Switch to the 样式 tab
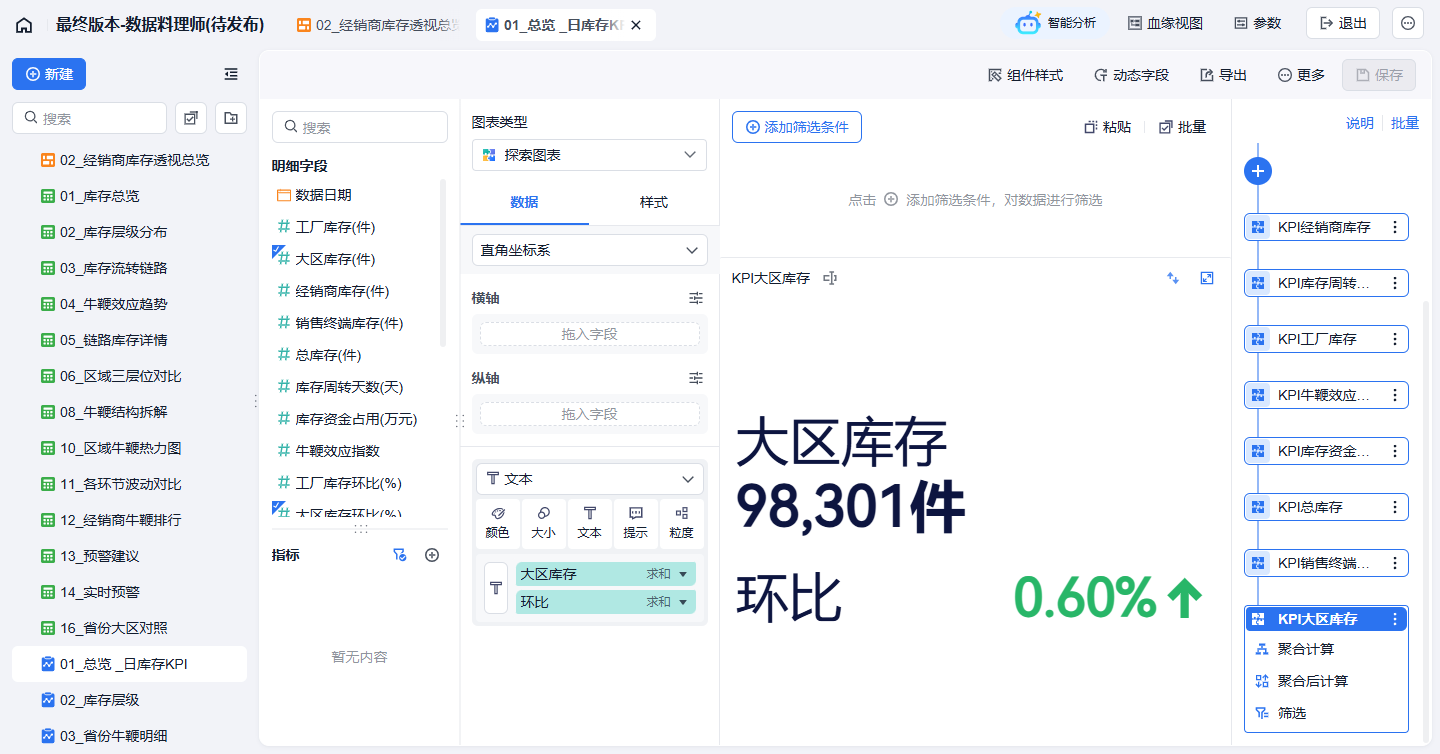1440x754 pixels. [x=654, y=202]
